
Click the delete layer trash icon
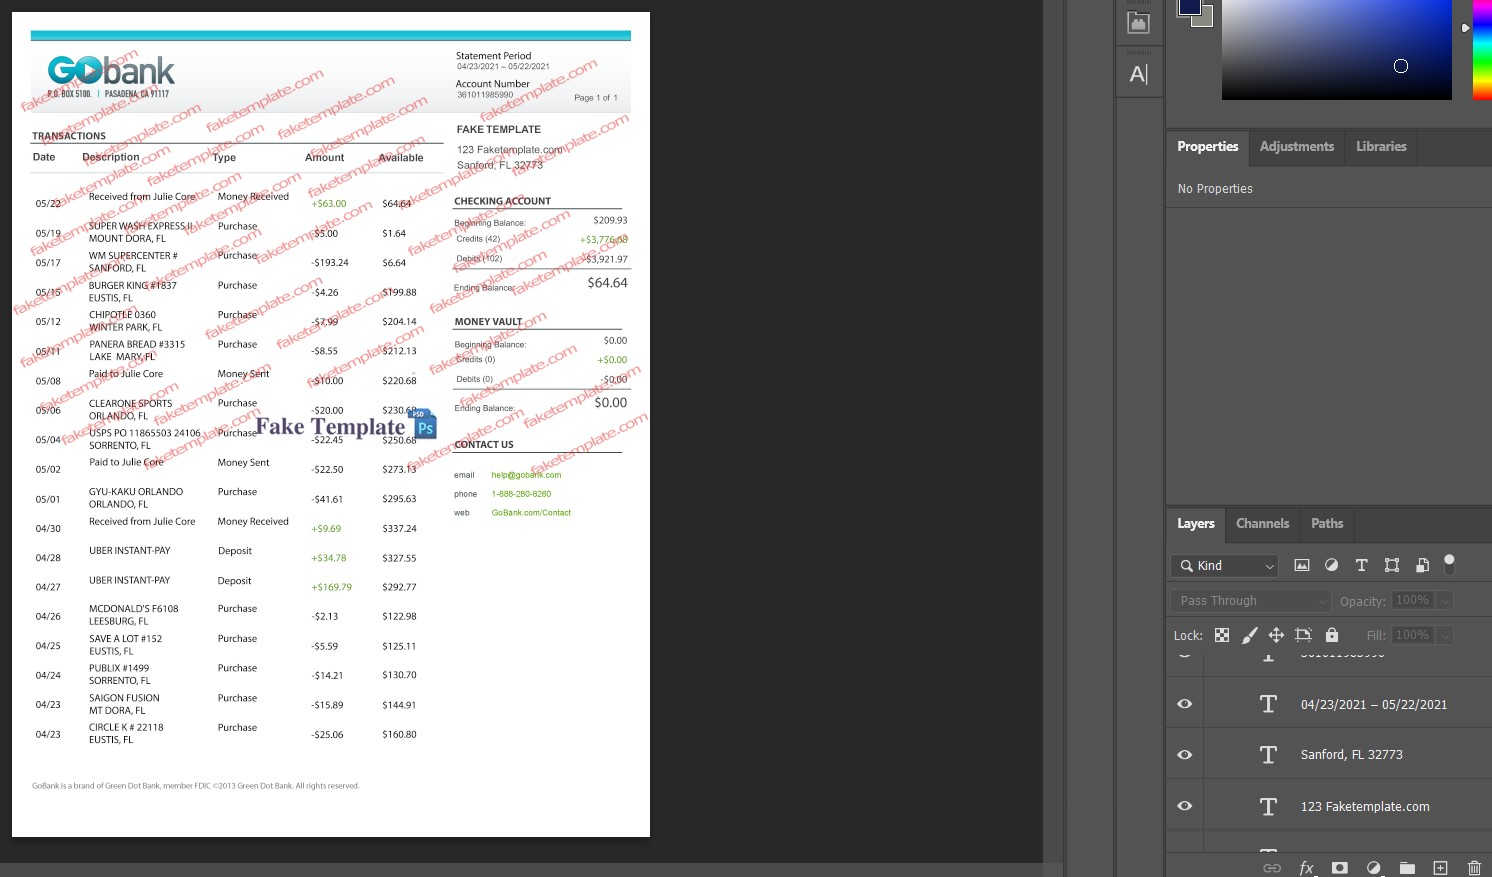pyautogui.click(x=1474, y=868)
